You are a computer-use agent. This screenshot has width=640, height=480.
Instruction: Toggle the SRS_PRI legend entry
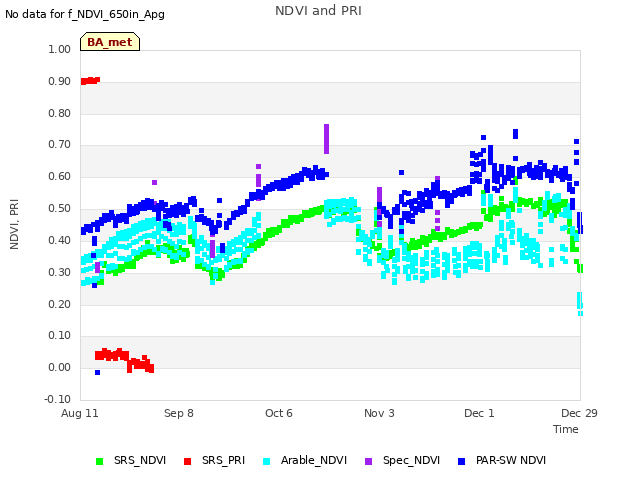tap(214, 460)
